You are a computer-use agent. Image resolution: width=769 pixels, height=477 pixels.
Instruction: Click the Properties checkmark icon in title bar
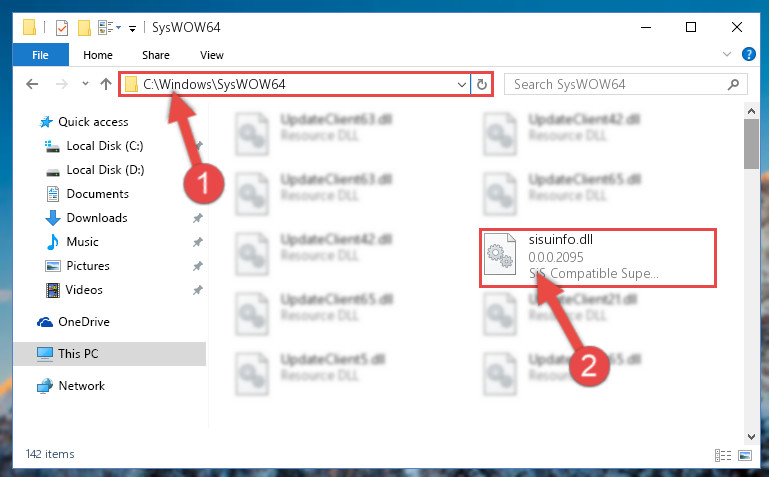point(62,27)
